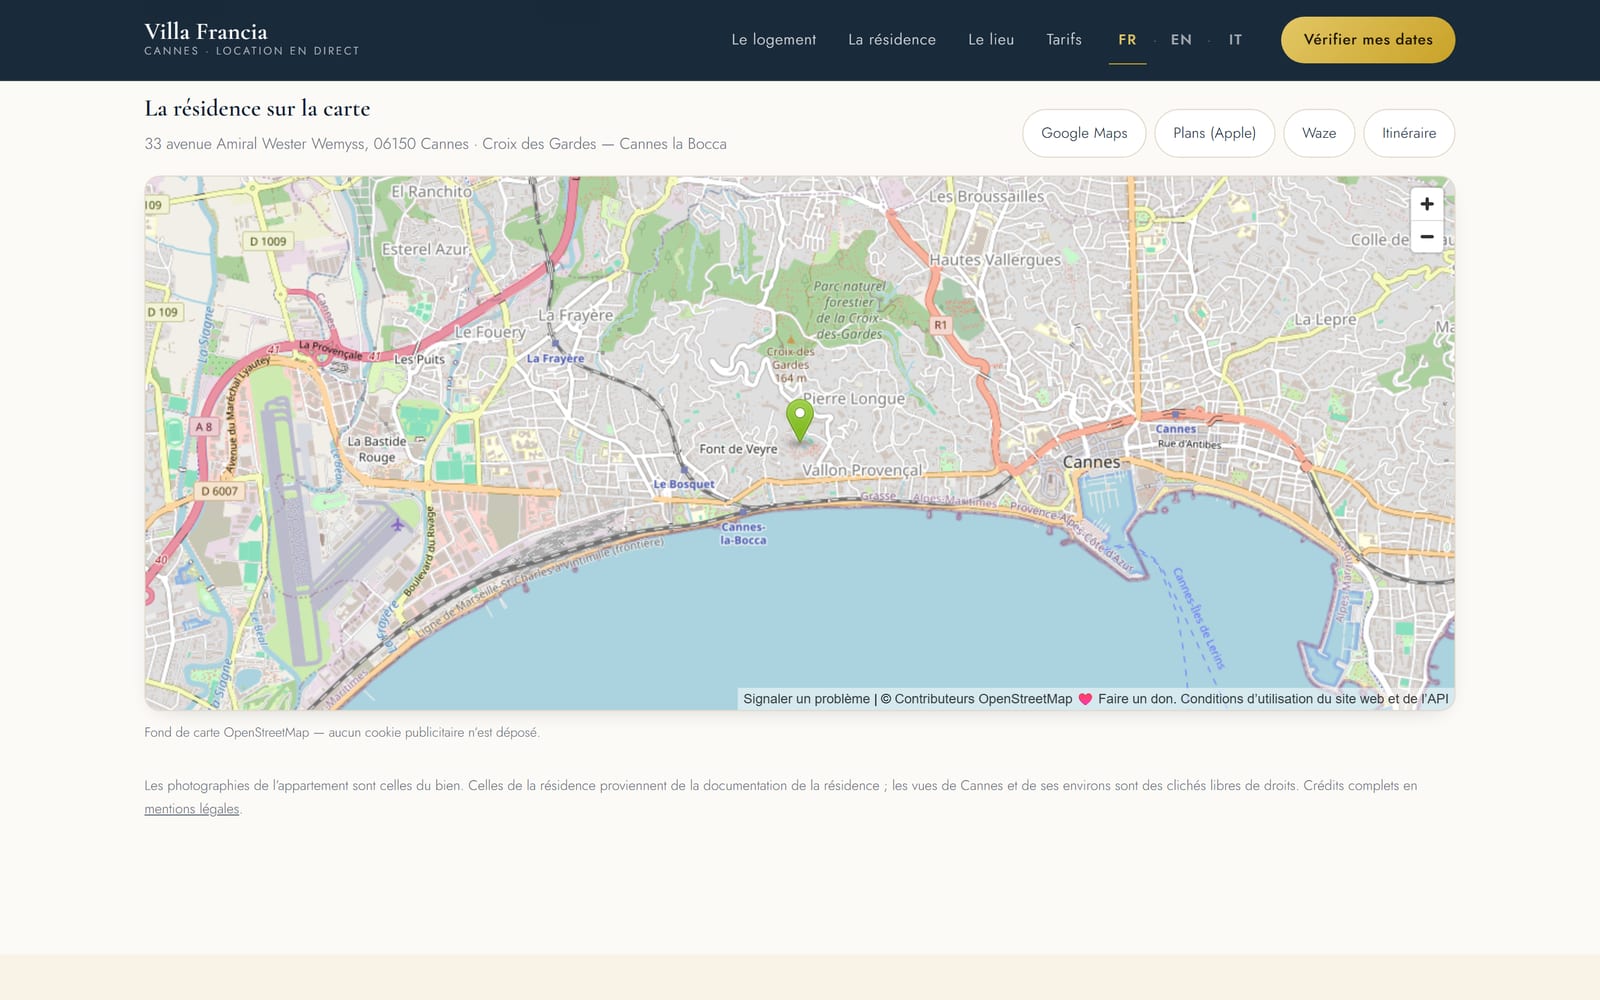Launch the Waze directions button
Screen dimensions: 1600x1000
(x=1319, y=133)
